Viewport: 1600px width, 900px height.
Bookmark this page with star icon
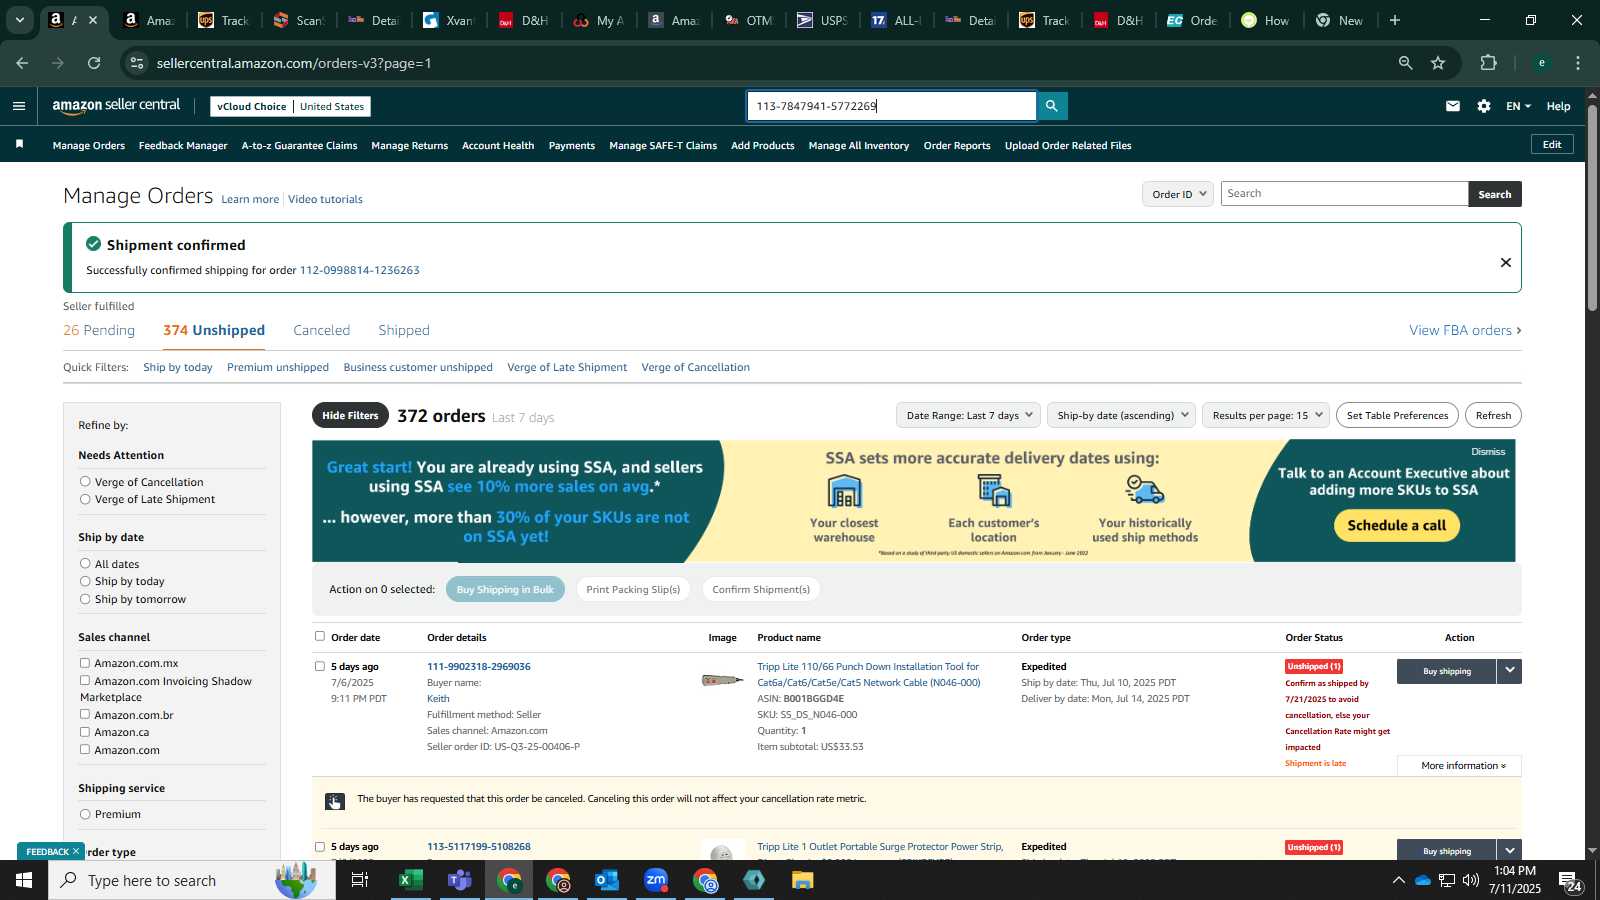click(x=1438, y=63)
